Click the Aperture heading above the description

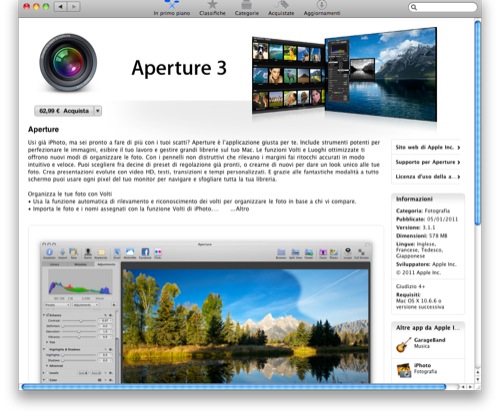click(x=43, y=129)
